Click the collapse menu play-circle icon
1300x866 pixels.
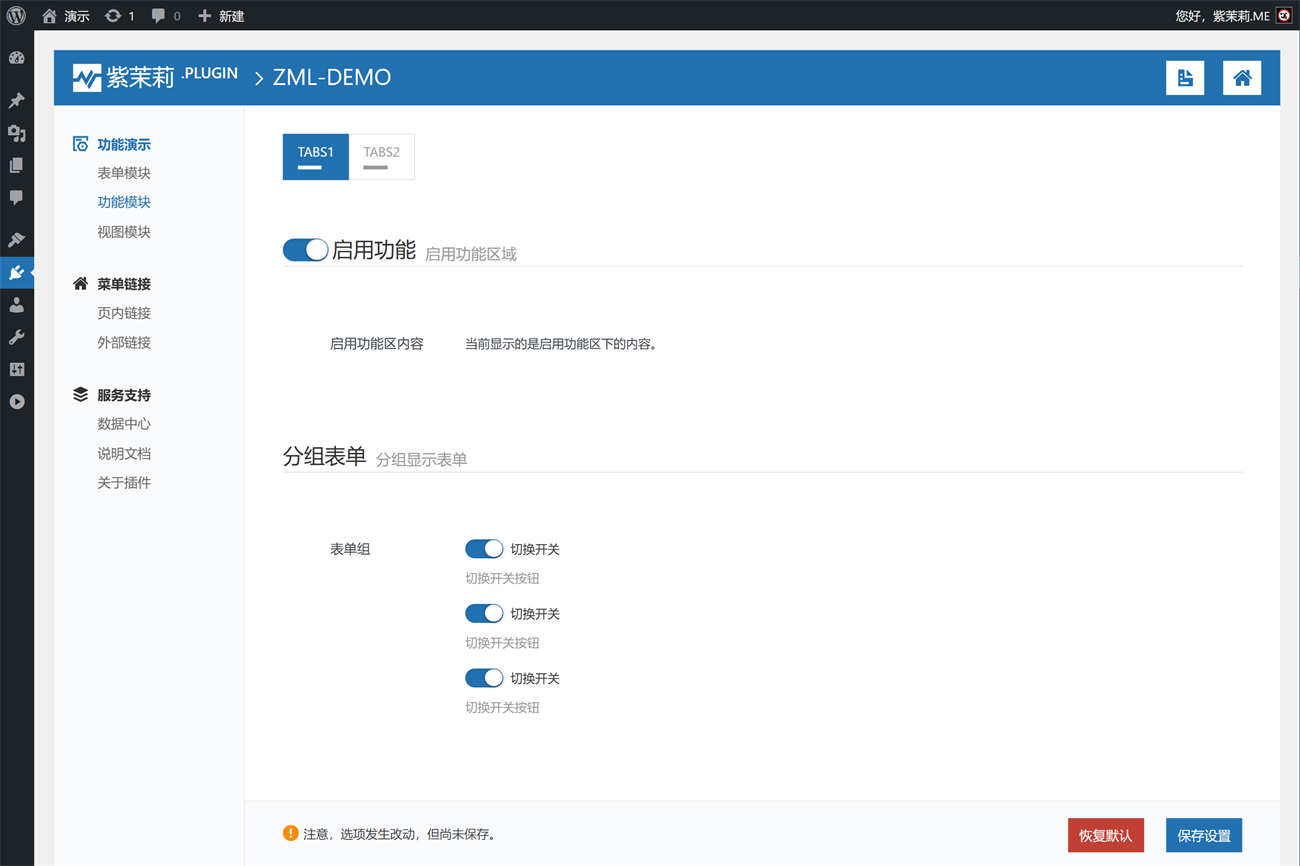coord(16,401)
